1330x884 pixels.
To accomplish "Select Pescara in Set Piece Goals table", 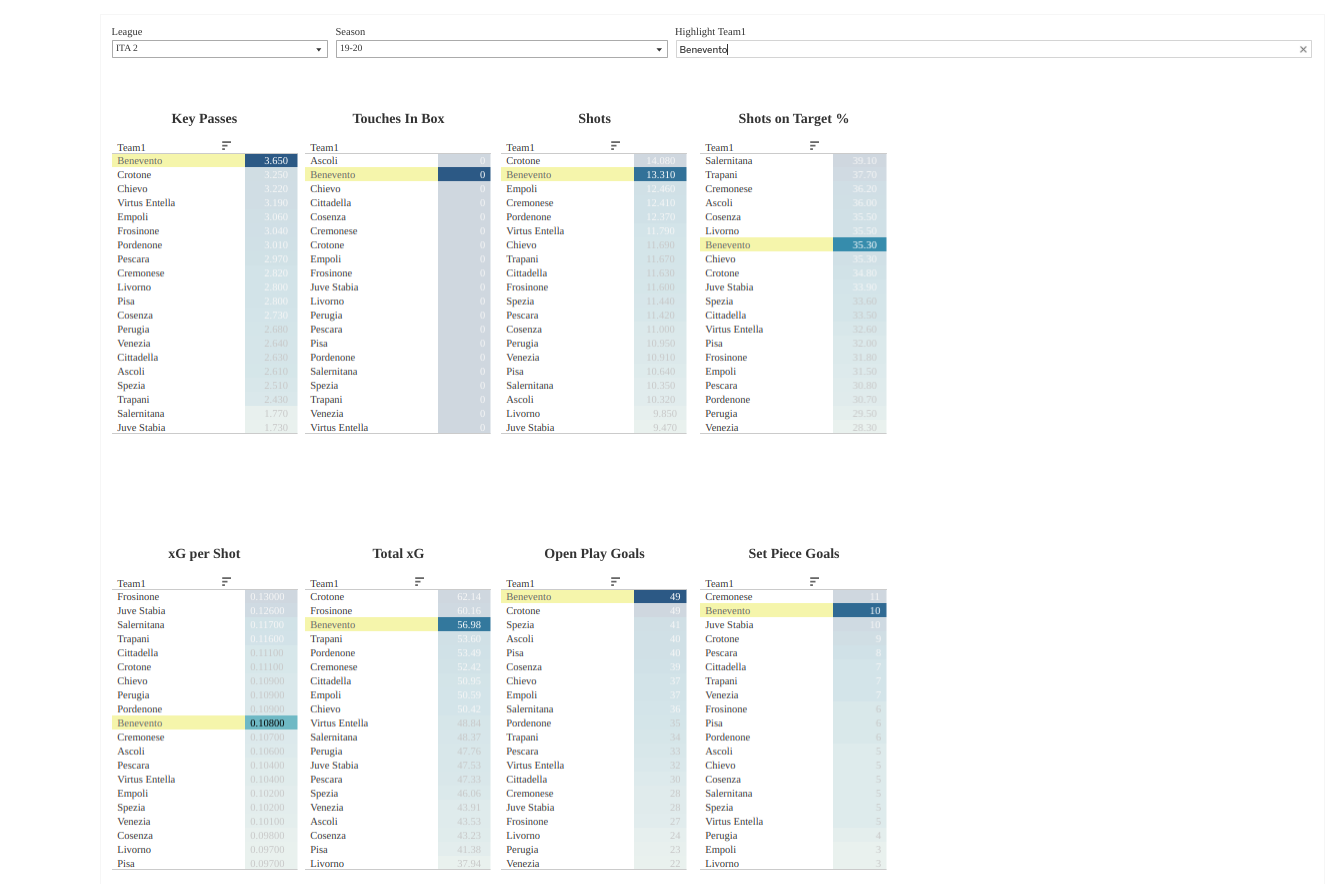I will click(x=721, y=653).
